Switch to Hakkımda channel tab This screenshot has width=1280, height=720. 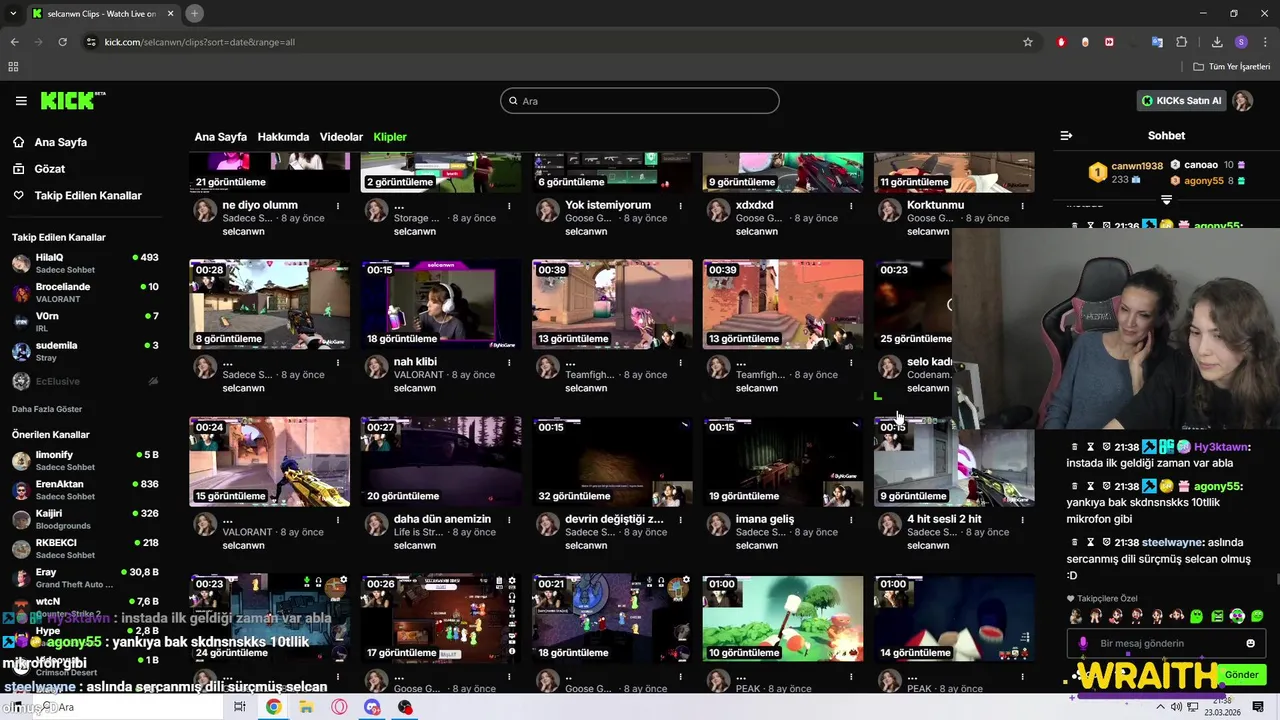click(283, 137)
